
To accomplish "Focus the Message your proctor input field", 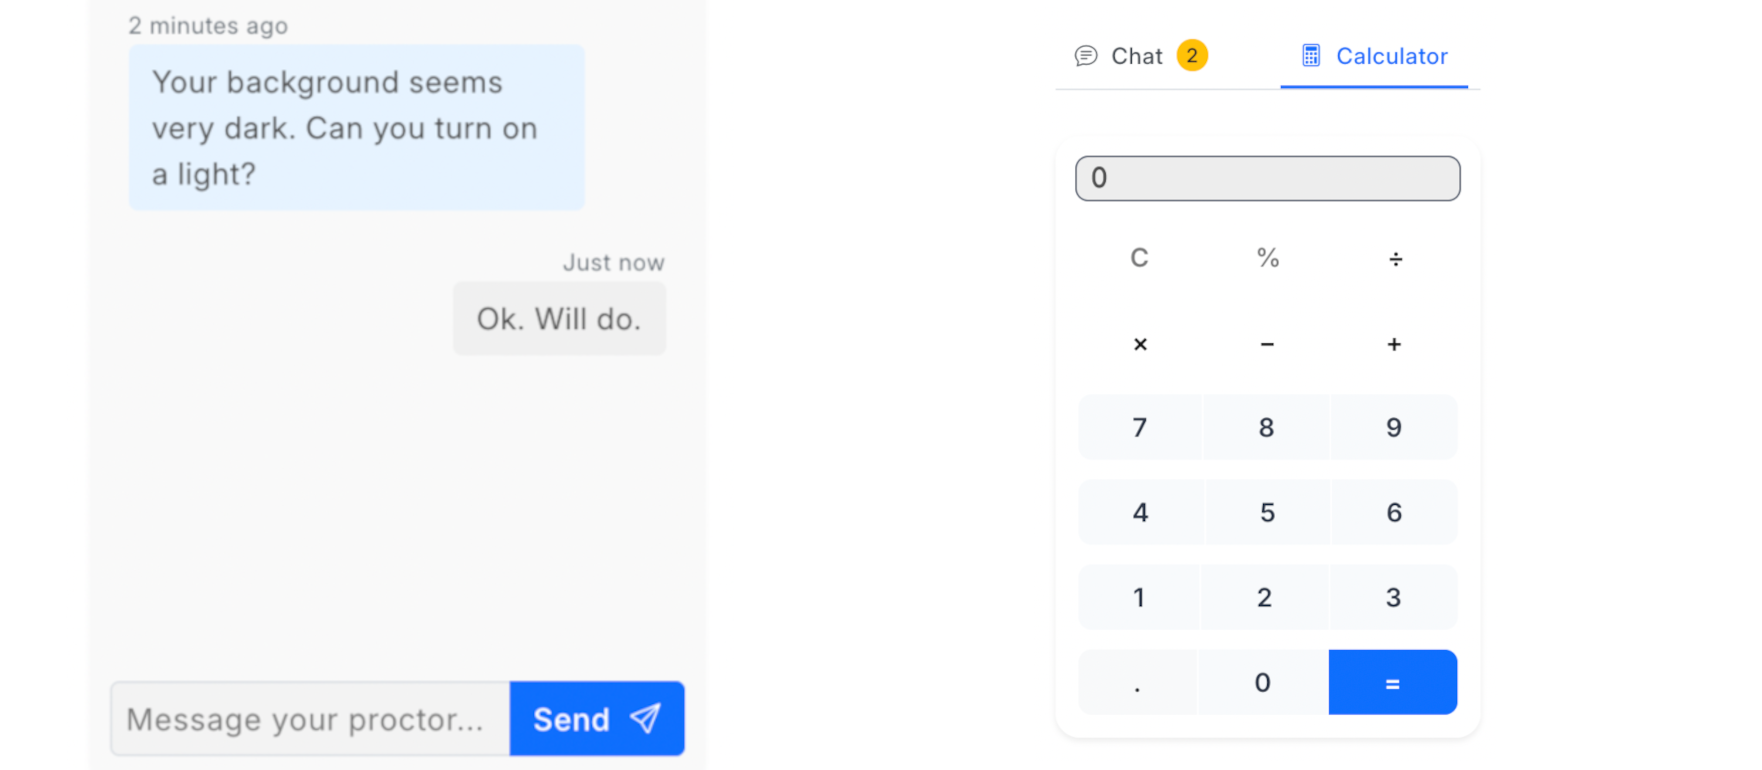I will (310, 719).
